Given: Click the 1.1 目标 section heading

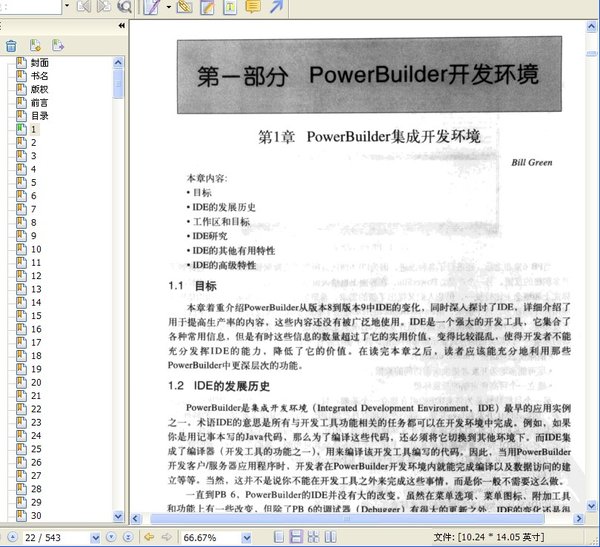Looking at the screenshot, I should (x=192, y=286).
